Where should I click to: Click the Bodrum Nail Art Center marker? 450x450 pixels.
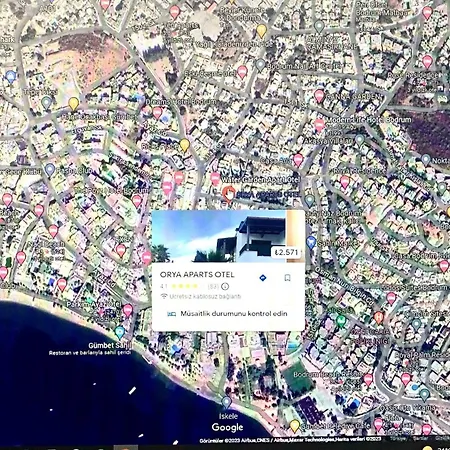pos(260,65)
